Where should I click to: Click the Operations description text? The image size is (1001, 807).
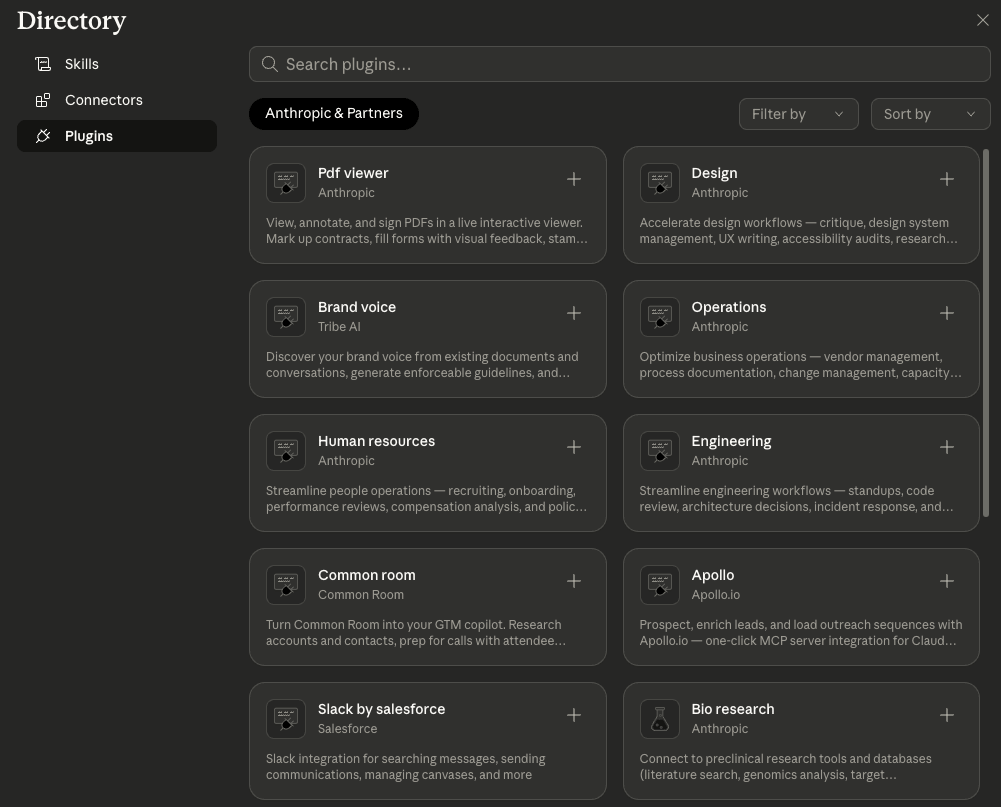pos(801,365)
